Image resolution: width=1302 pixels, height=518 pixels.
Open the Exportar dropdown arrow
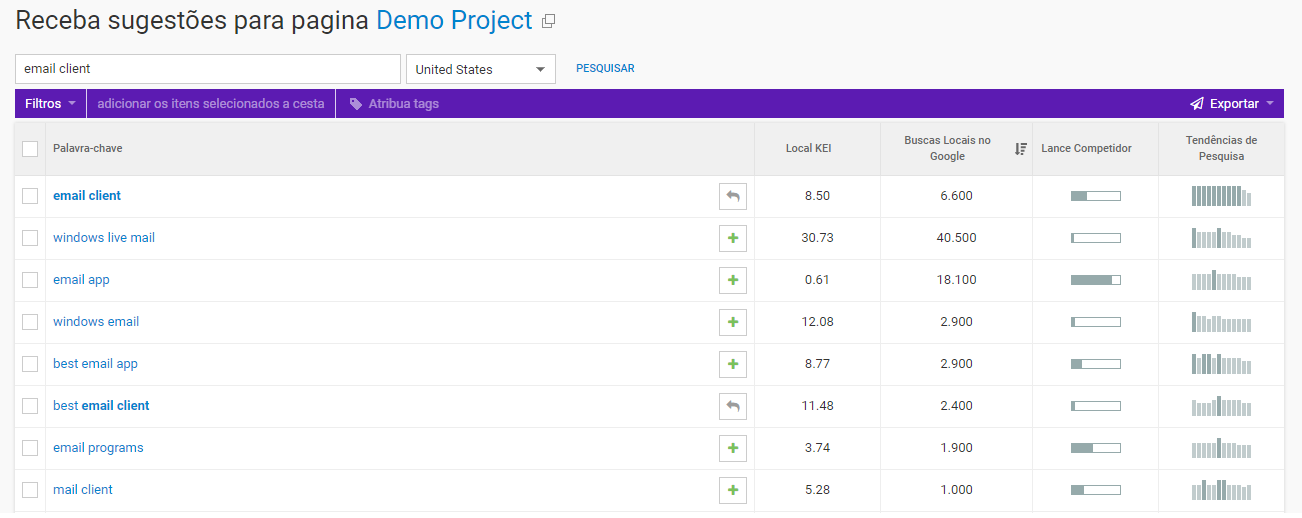coord(1270,104)
